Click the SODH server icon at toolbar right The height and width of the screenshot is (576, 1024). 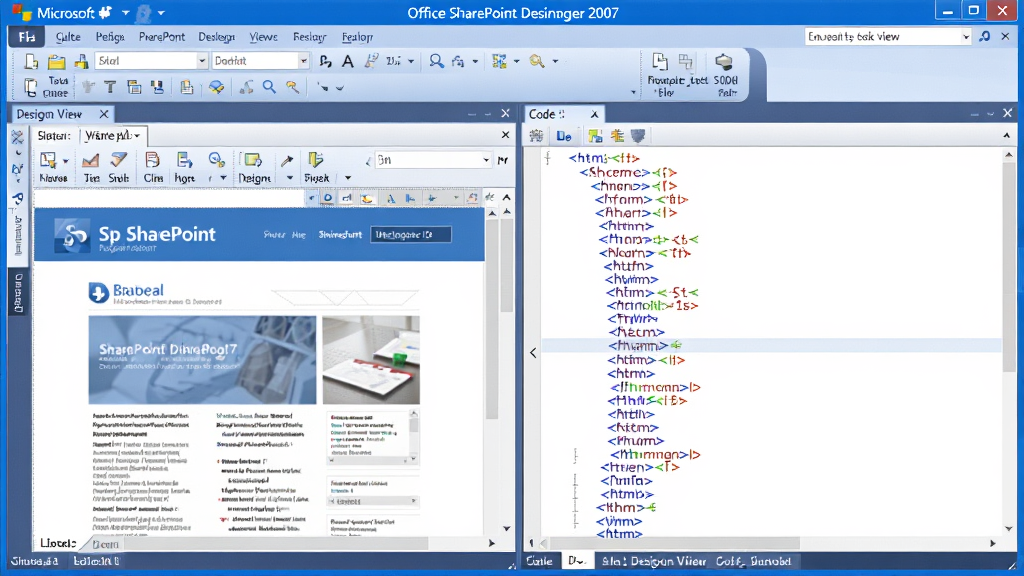point(724,62)
